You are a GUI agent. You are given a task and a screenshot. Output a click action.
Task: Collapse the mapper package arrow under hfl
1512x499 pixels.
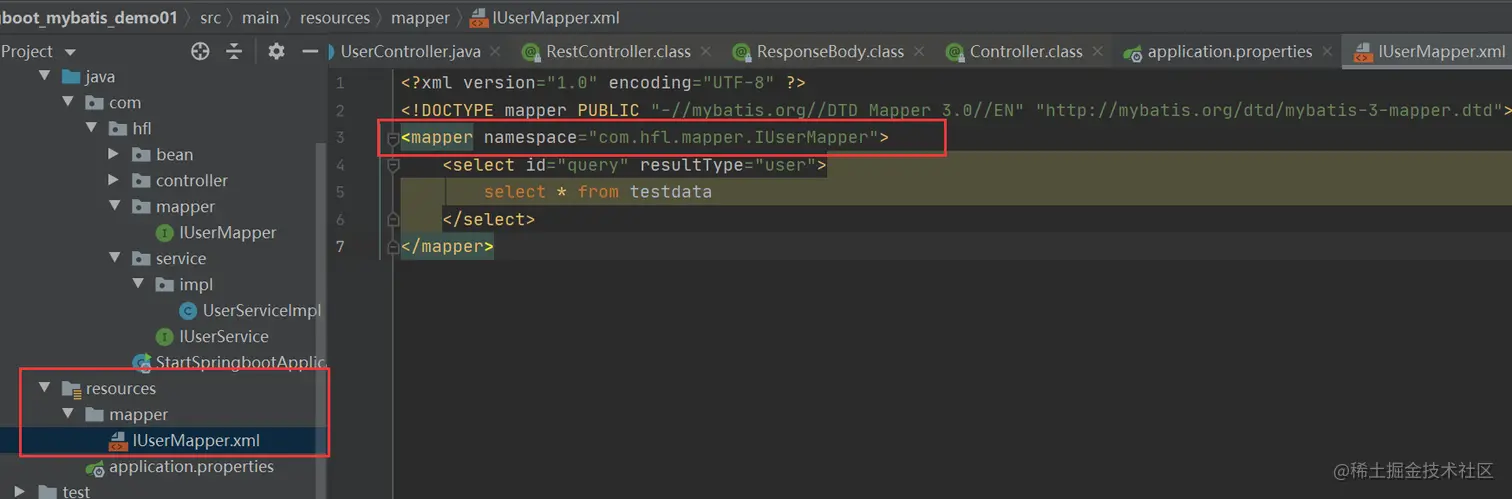114,206
